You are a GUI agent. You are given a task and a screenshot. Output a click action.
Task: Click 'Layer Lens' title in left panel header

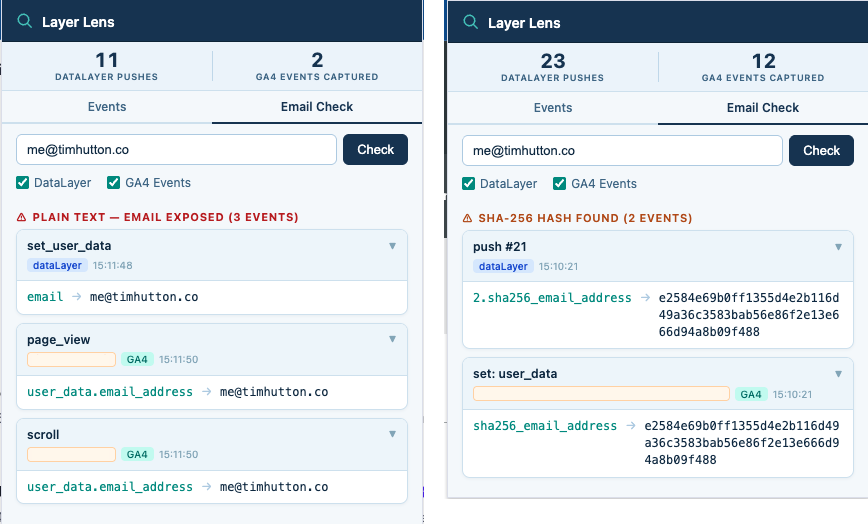point(78,22)
